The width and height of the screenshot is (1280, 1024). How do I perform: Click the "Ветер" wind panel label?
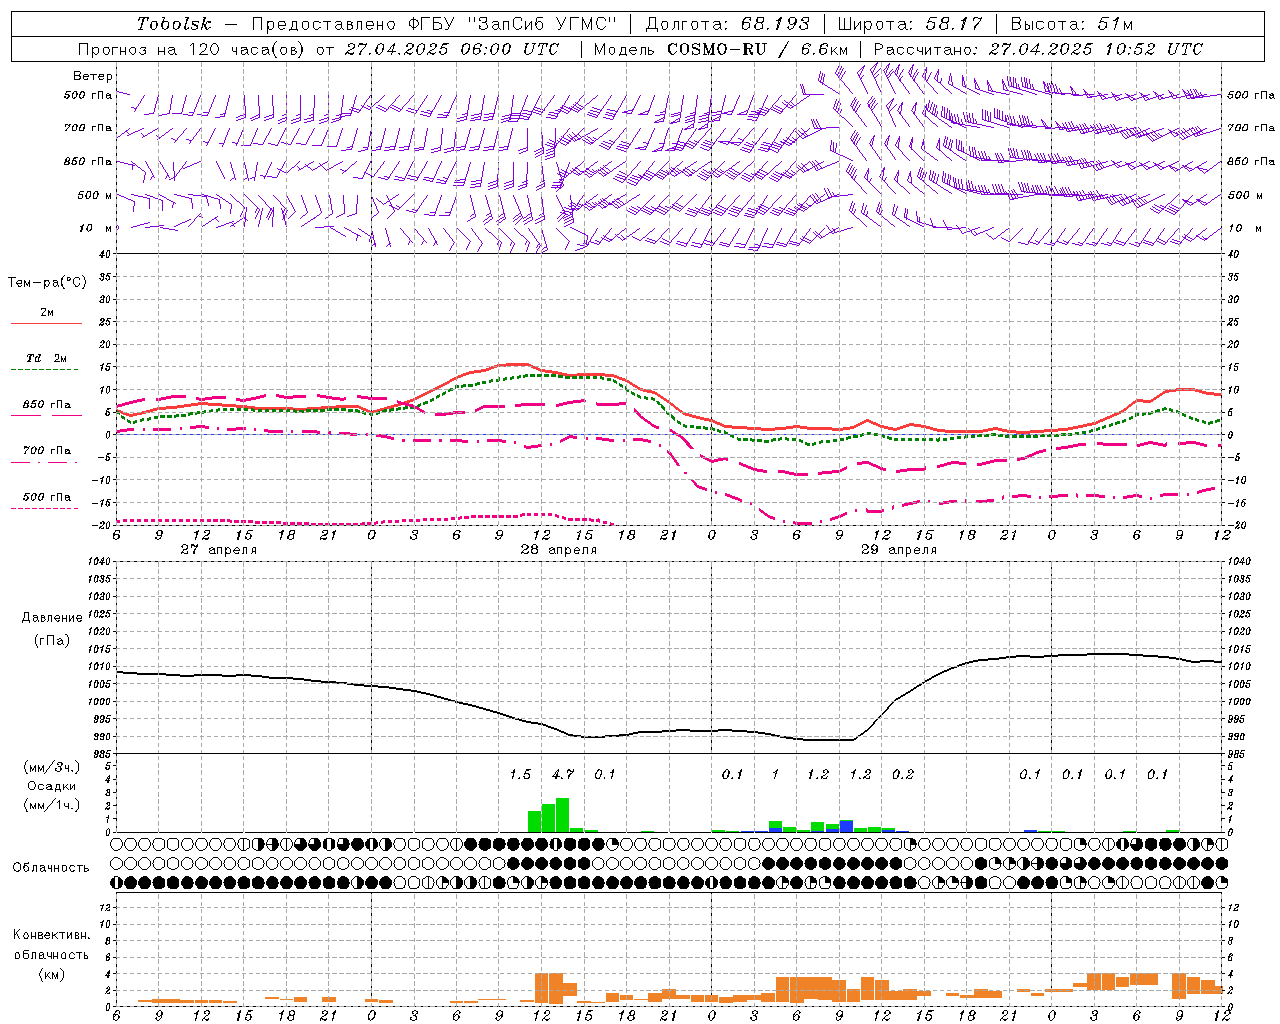tap(93, 76)
